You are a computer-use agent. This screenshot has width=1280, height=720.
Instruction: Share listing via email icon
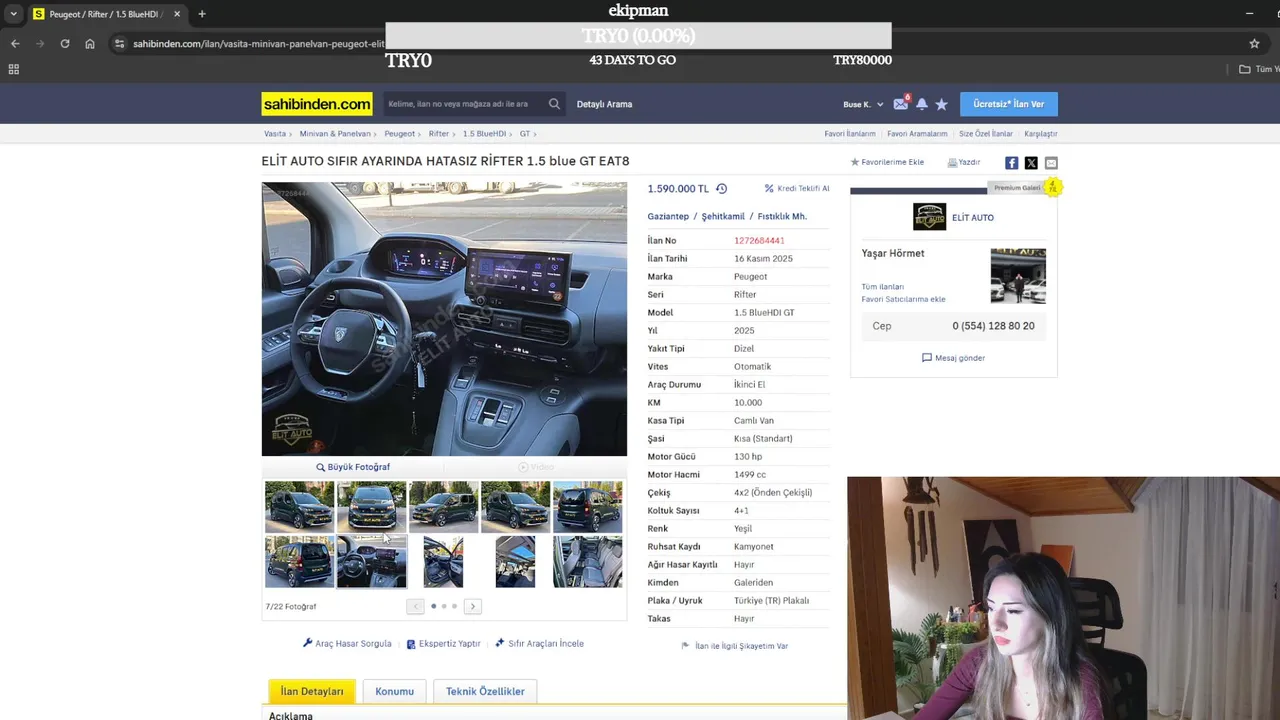1051,163
